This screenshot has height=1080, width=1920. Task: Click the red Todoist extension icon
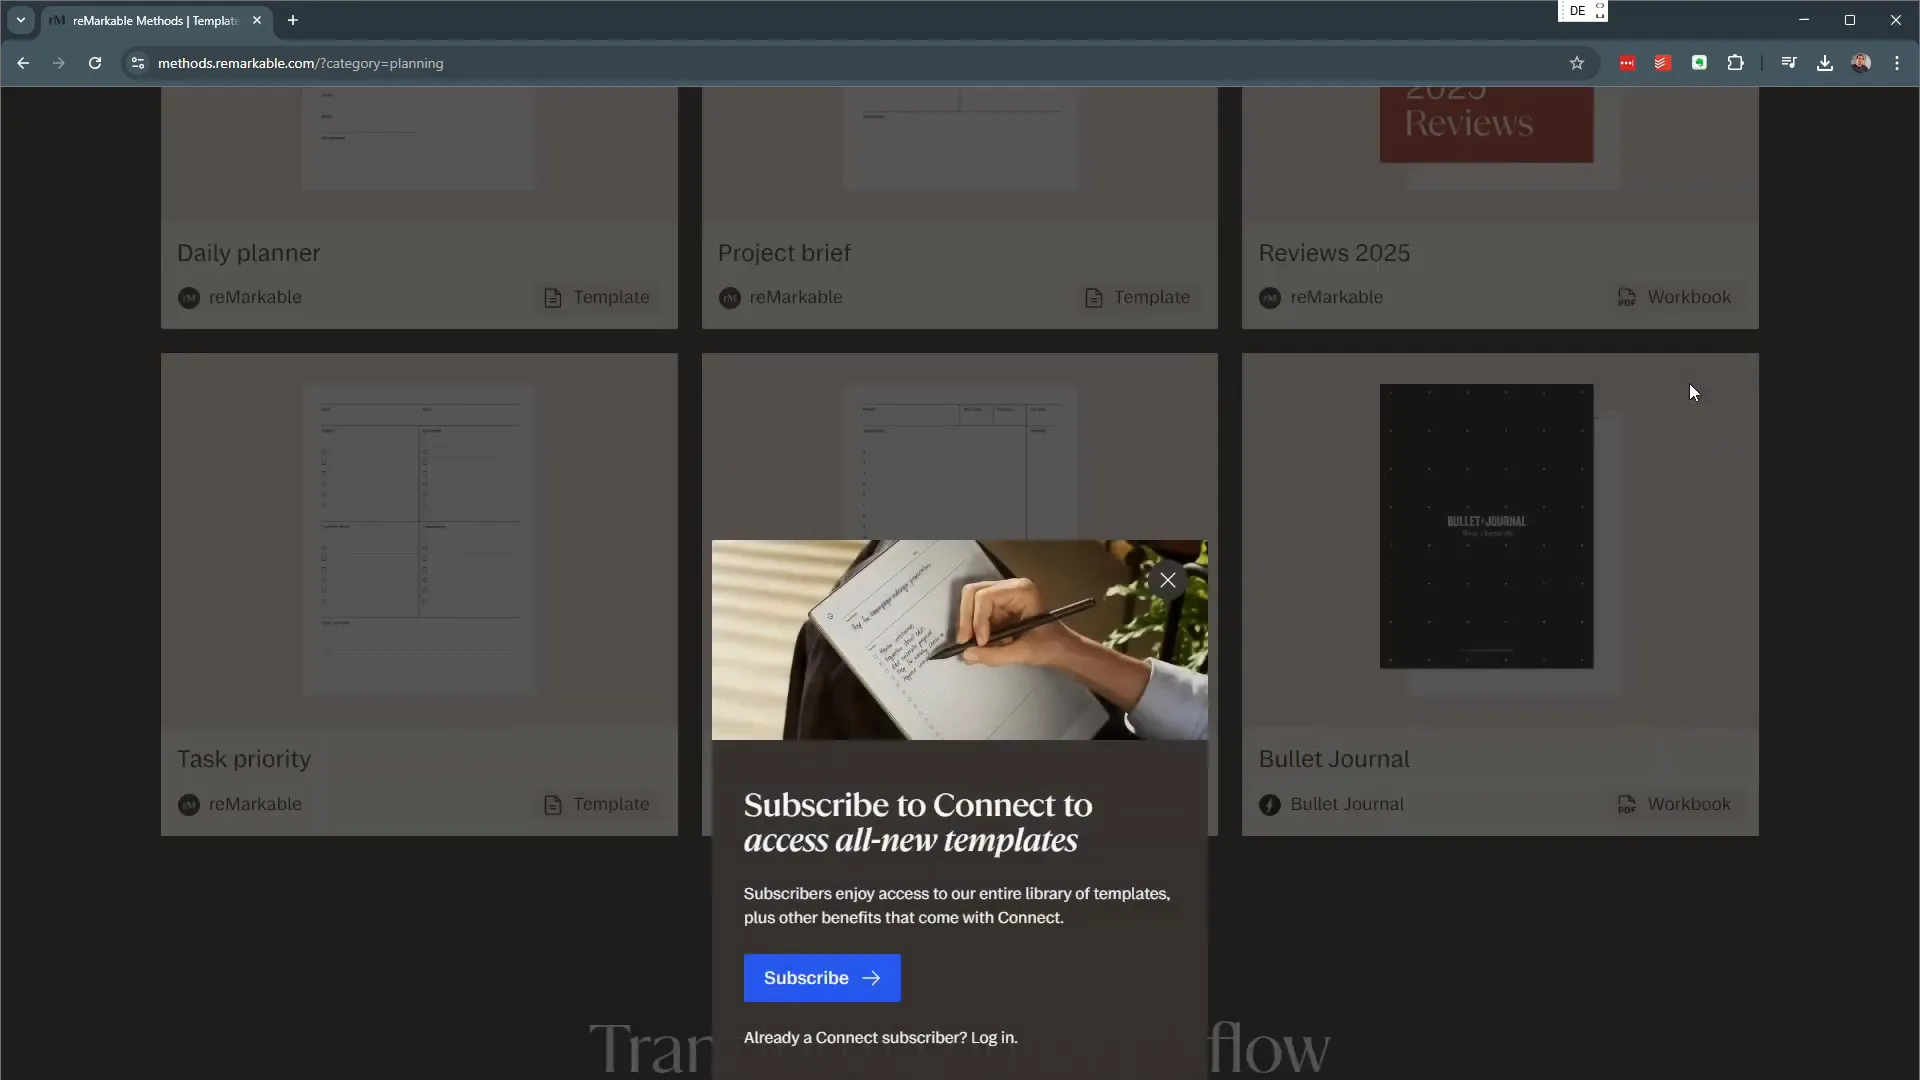(x=1663, y=63)
